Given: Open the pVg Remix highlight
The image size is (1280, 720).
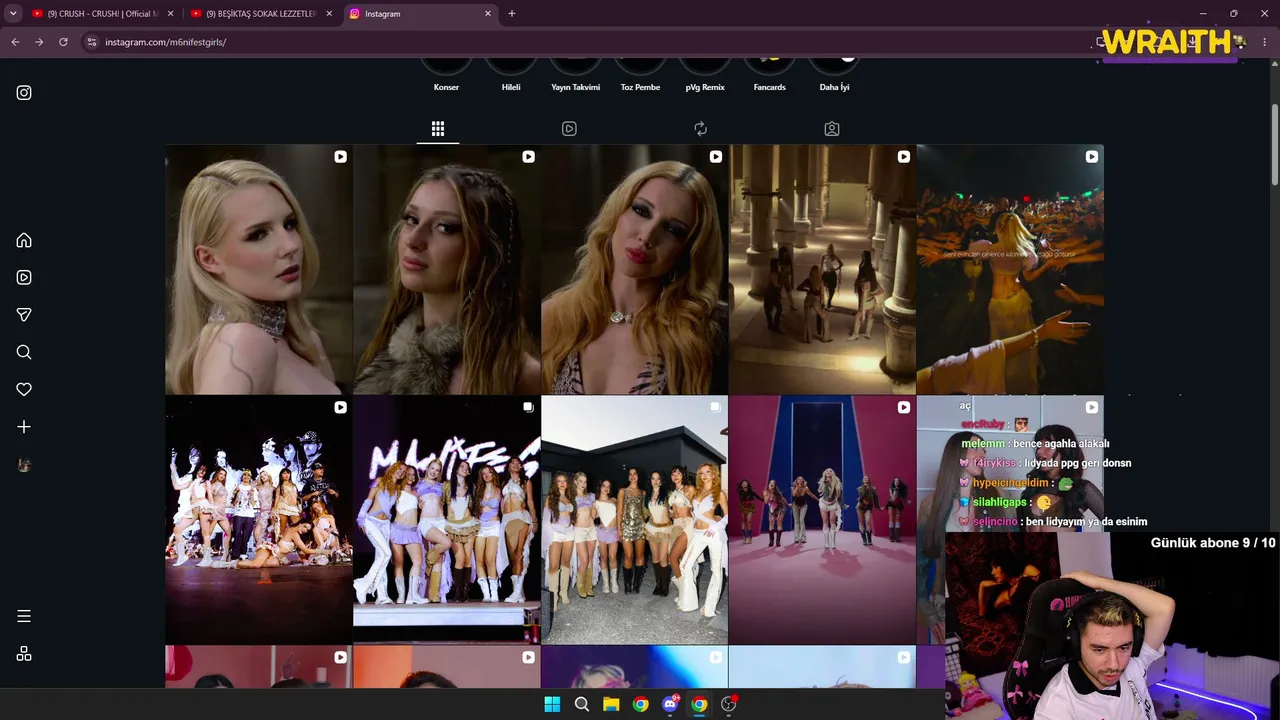Looking at the screenshot, I should pos(705,76).
